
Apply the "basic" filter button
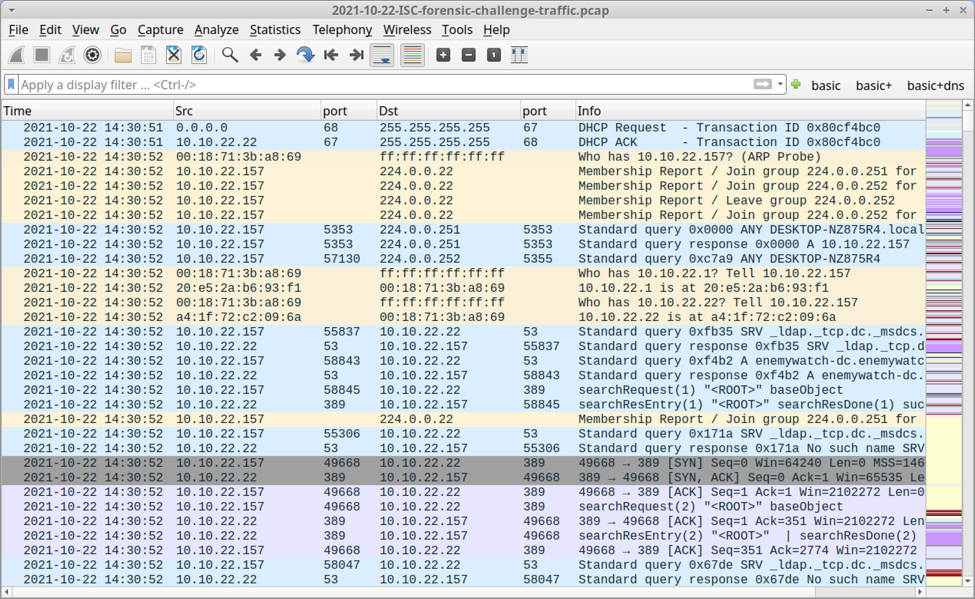coord(826,85)
